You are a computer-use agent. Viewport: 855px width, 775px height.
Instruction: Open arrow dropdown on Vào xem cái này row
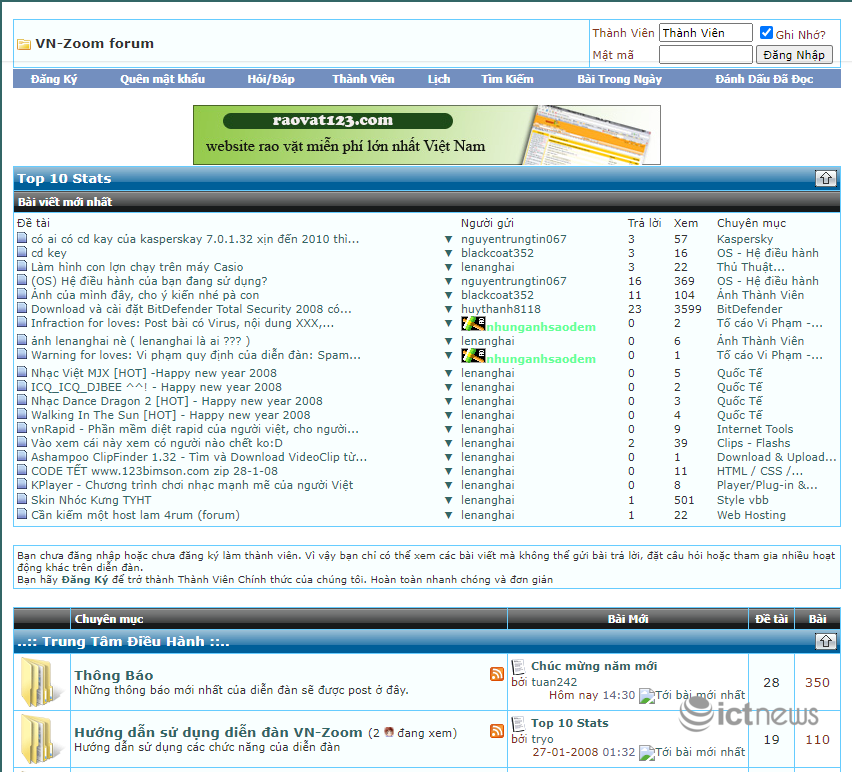(448, 443)
